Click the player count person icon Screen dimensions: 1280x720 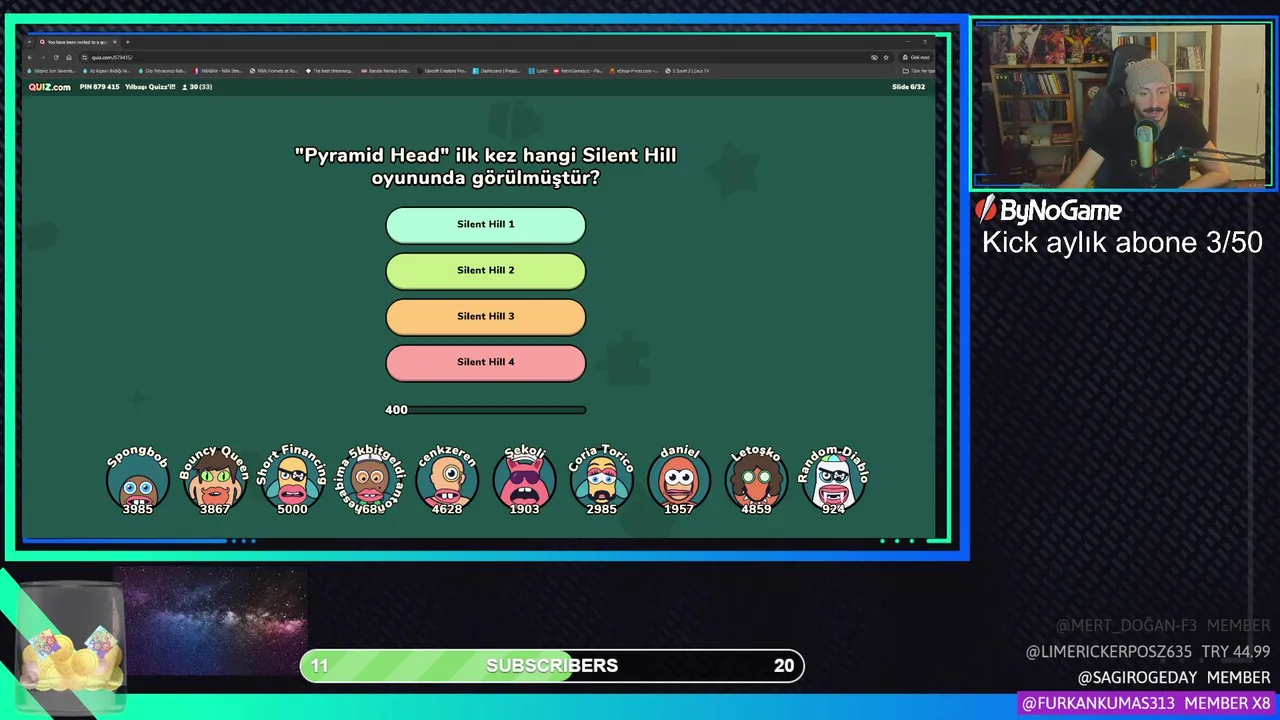click(x=185, y=87)
